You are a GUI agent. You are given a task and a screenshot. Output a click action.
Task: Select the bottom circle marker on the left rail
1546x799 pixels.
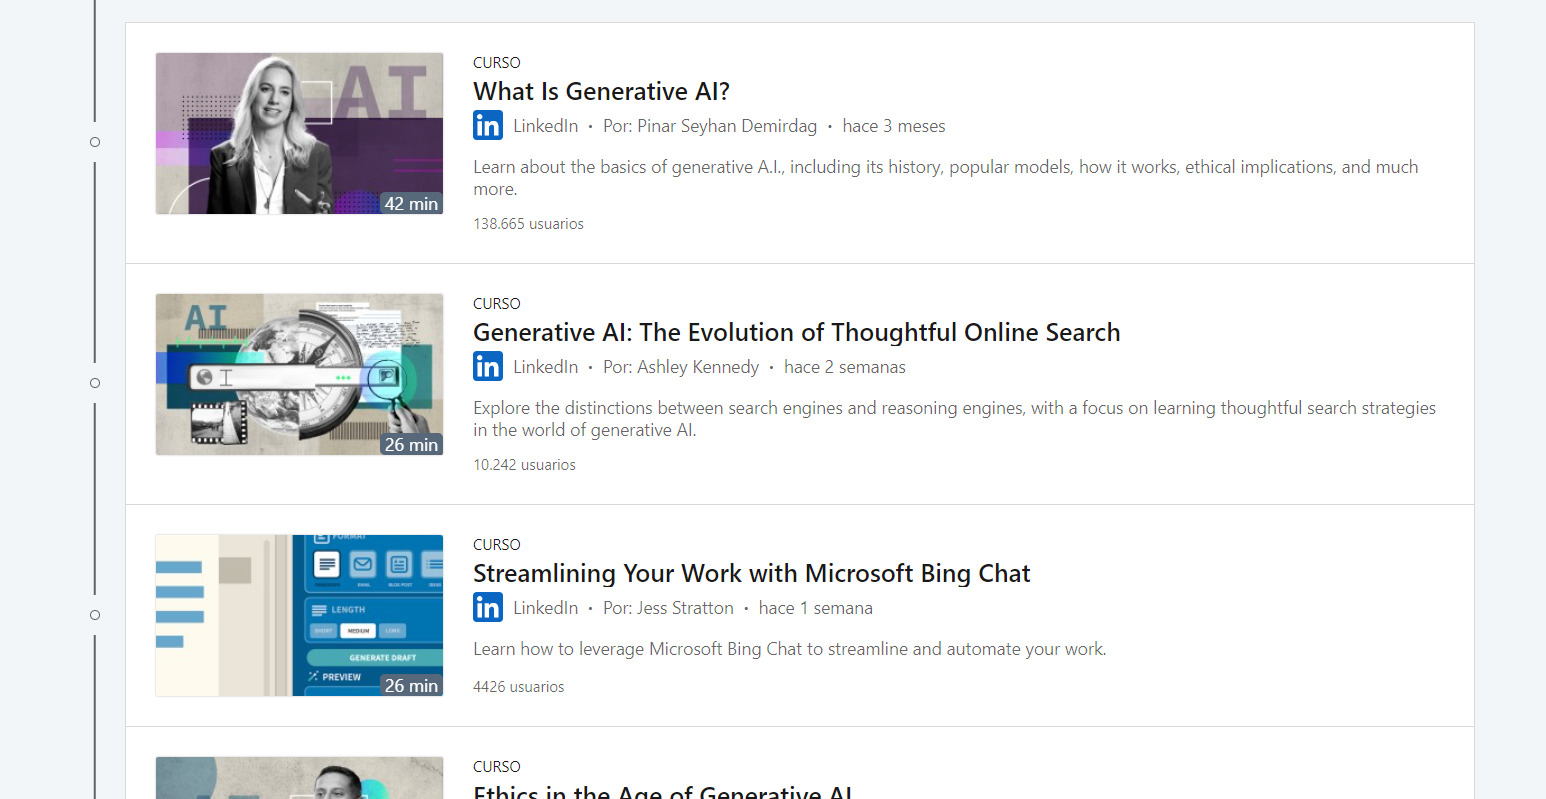point(95,615)
